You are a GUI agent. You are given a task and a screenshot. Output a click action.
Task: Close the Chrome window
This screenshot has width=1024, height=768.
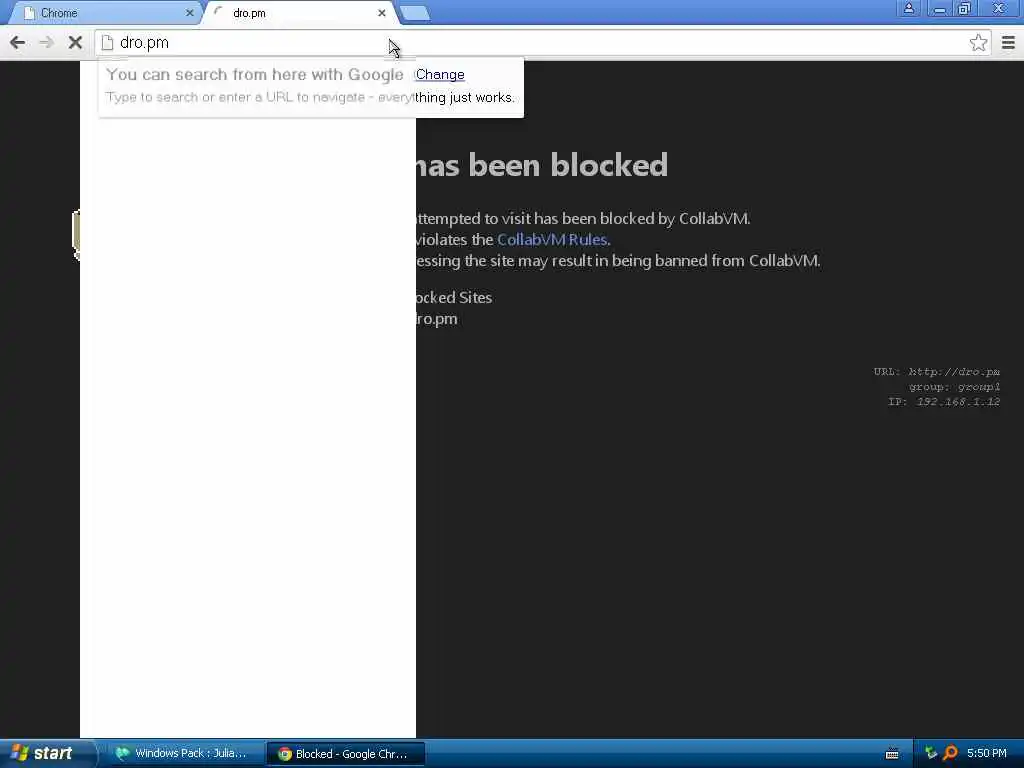click(x=999, y=8)
